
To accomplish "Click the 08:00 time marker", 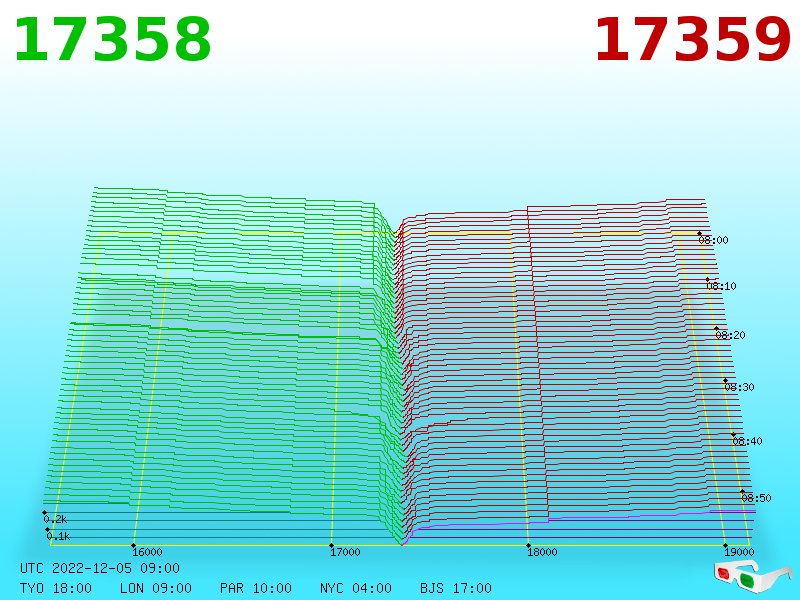I will pyautogui.click(x=713, y=240).
